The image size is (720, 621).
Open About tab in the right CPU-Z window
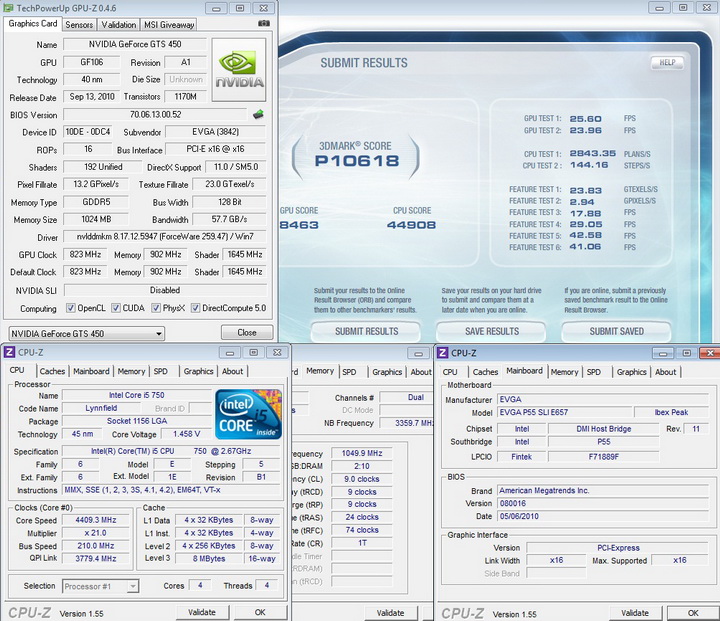coord(665,372)
